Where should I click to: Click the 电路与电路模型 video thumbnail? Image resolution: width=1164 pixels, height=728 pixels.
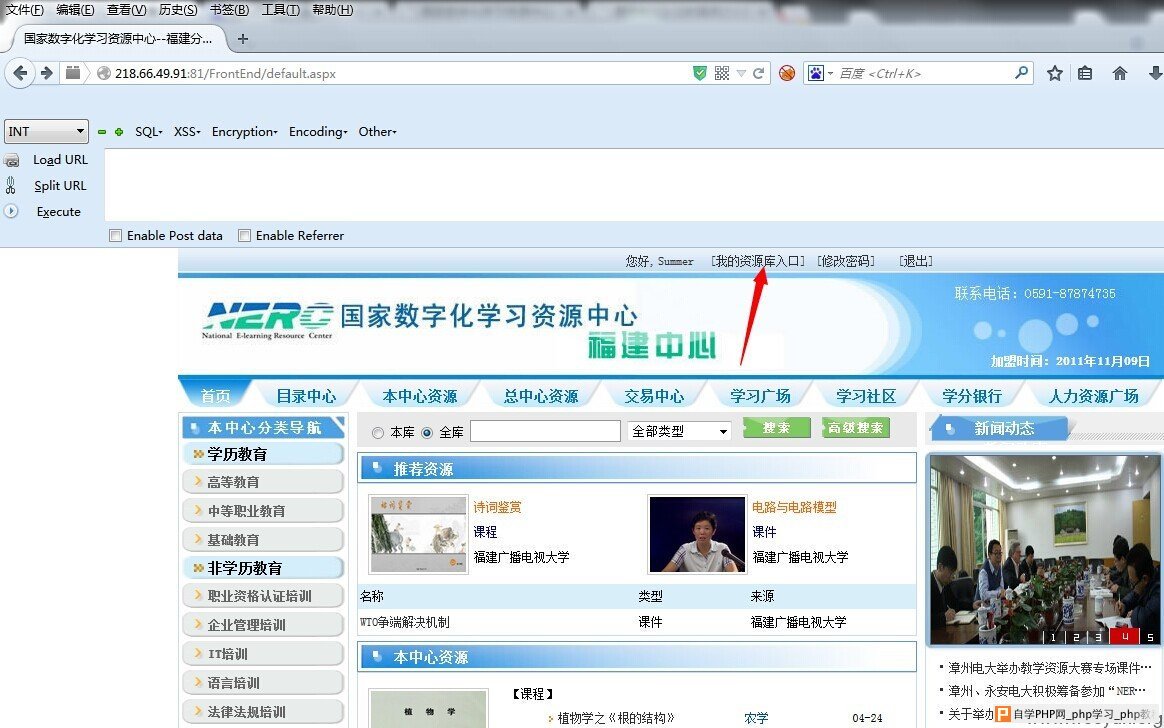[x=697, y=534]
